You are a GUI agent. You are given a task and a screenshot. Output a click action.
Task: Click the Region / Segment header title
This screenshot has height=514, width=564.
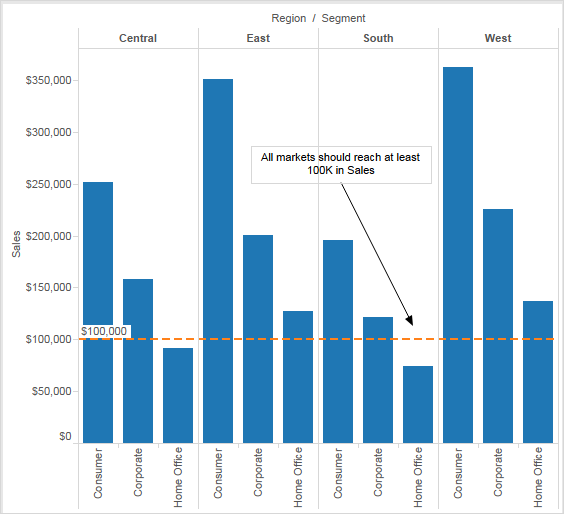tap(318, 18)
